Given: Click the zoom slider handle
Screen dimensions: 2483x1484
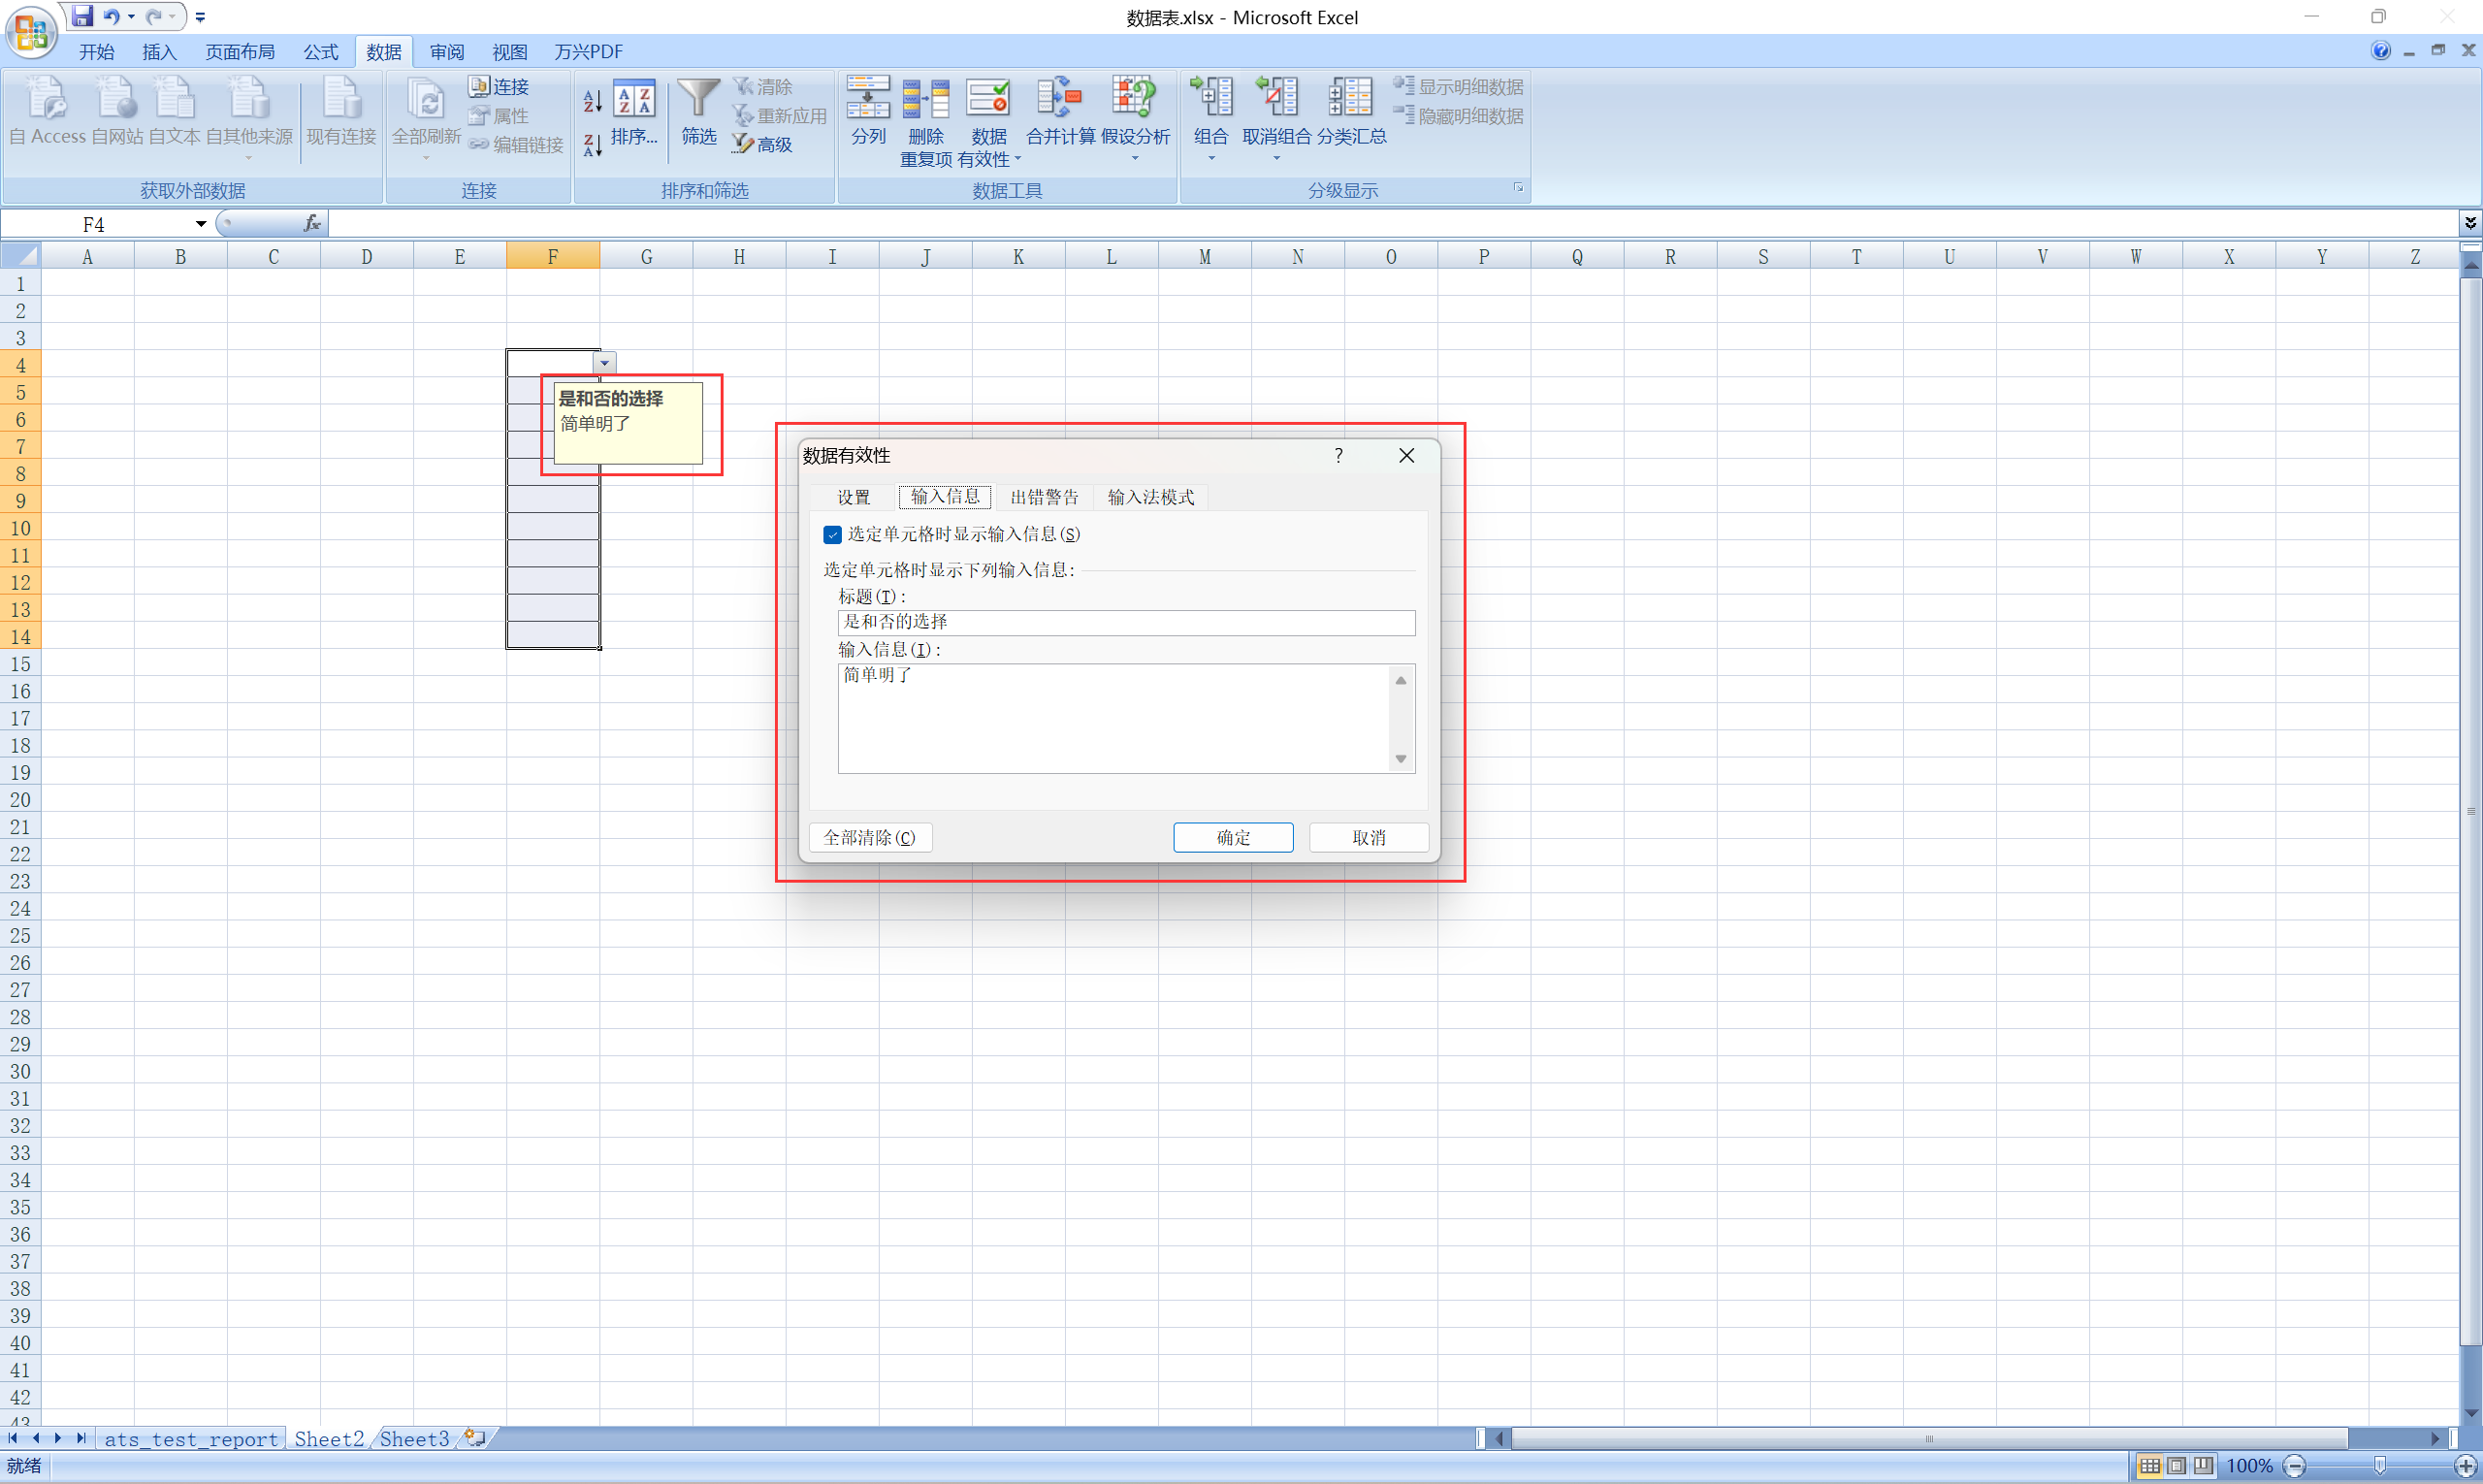Looking at the screenshot, I should 2379,1466.
